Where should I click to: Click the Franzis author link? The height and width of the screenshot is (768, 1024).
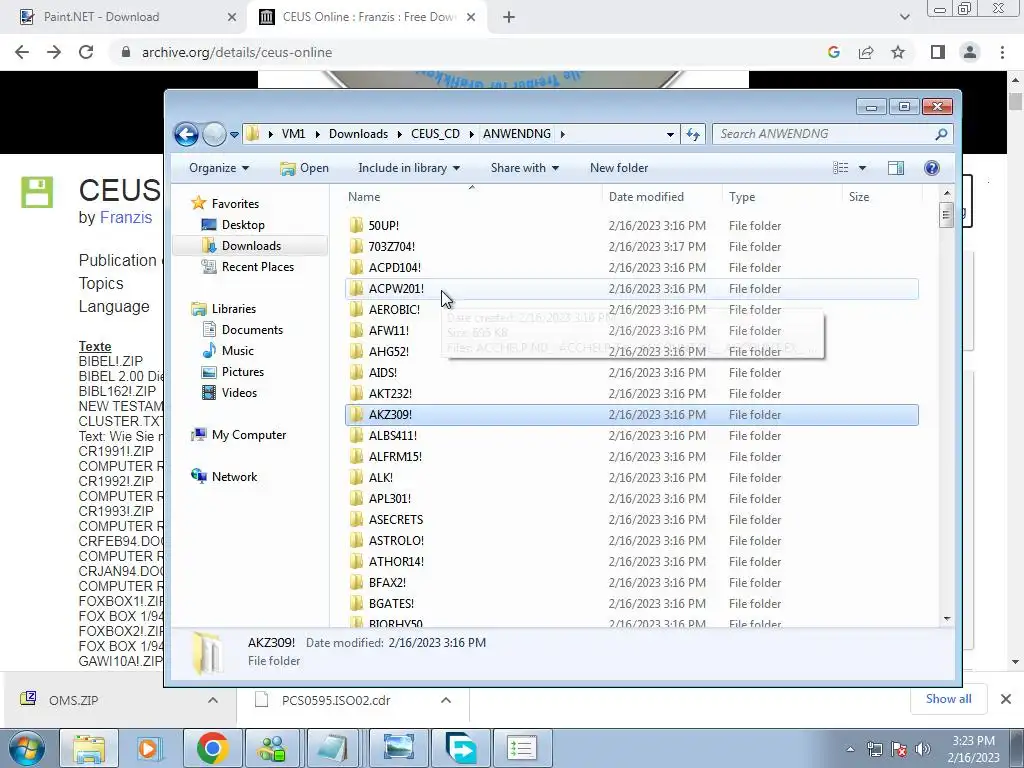[125, 217]
